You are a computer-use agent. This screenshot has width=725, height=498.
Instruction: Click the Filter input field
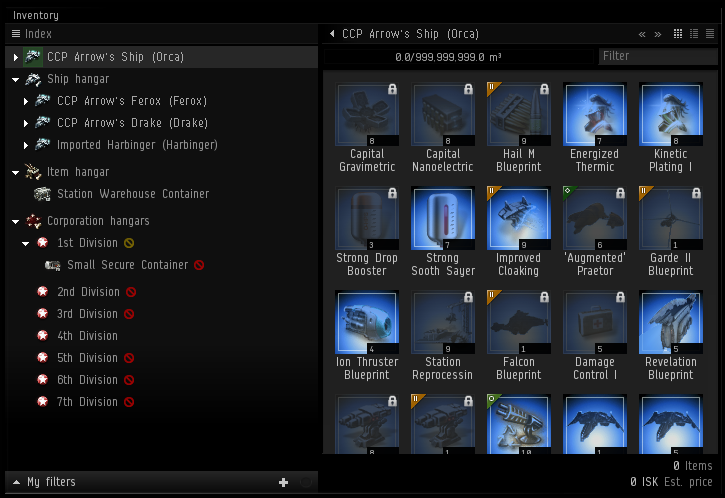tap(658, 56)
